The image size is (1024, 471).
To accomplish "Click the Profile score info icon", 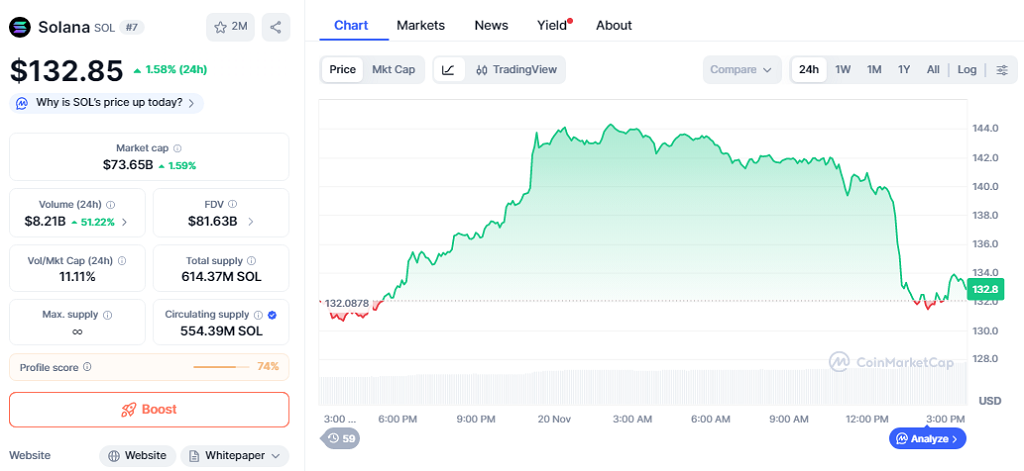I will tap(87, 367).
